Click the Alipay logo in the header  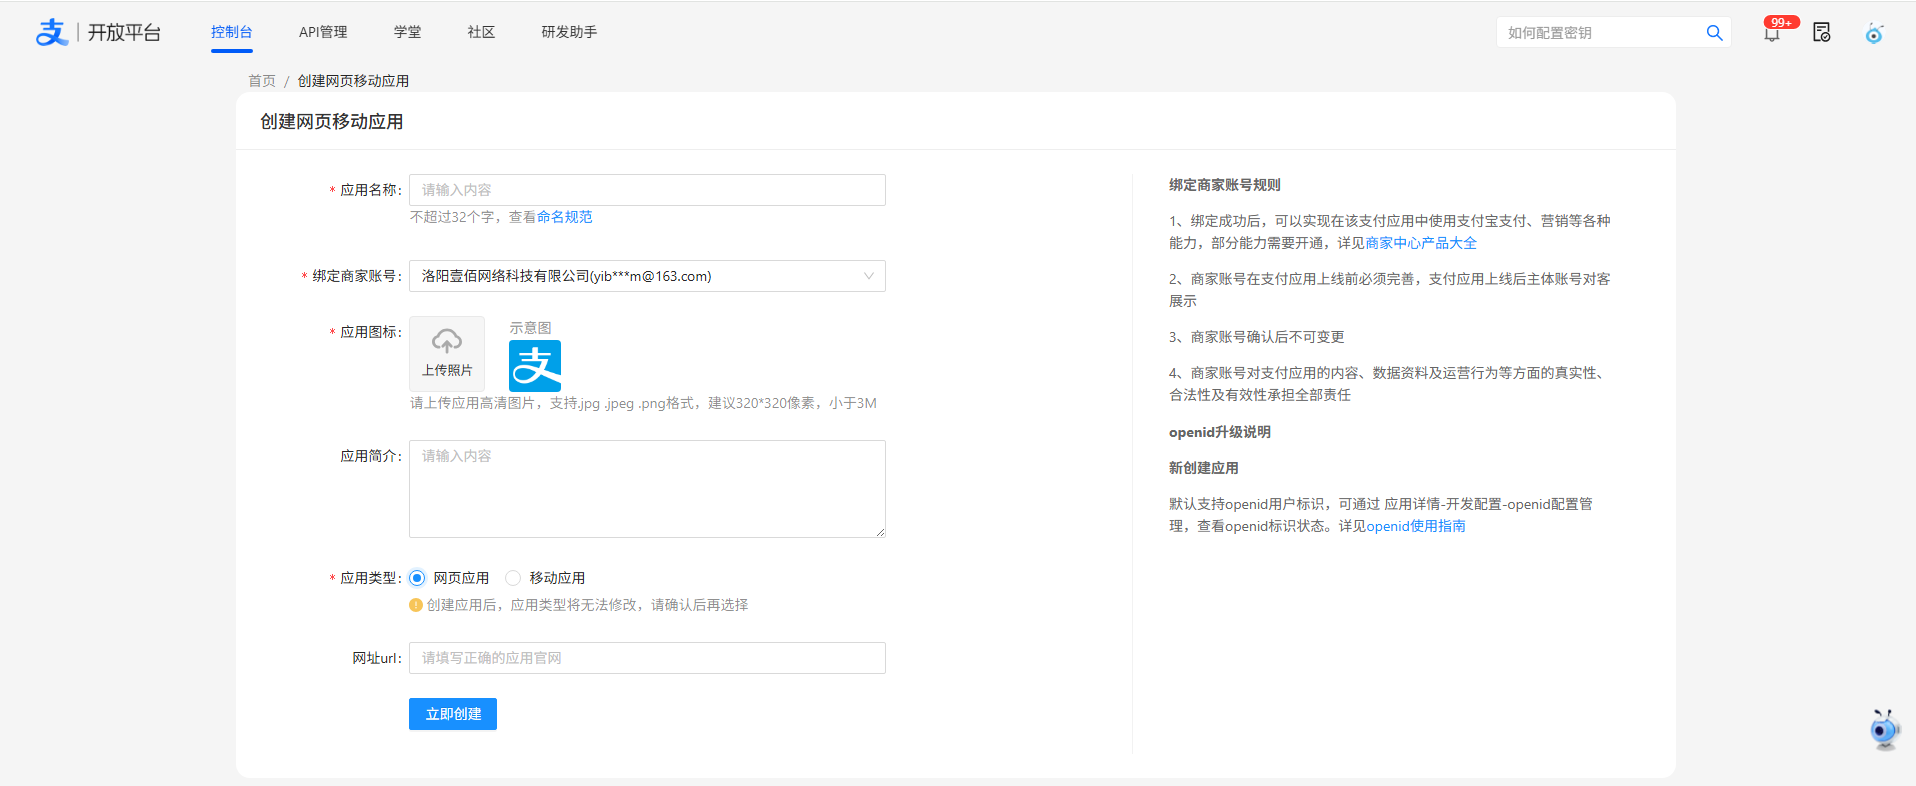51,32
